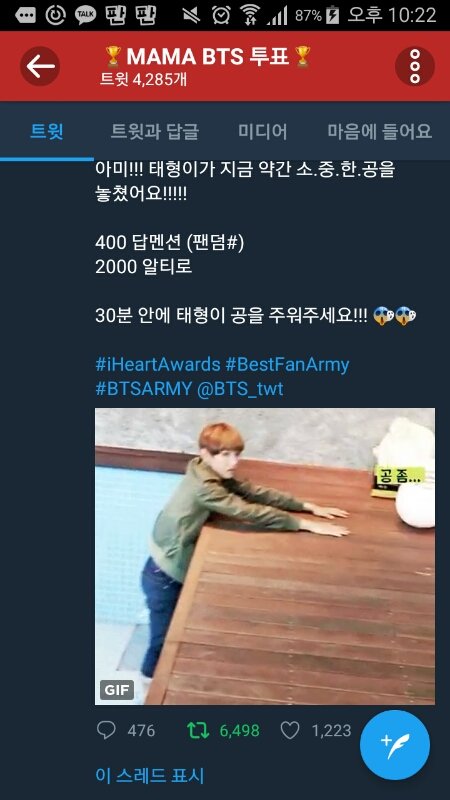Switch to the 트윗과 답글 tab
Image resolution: width=450 pixels, height=800 pixels.
tap(155, 132)
